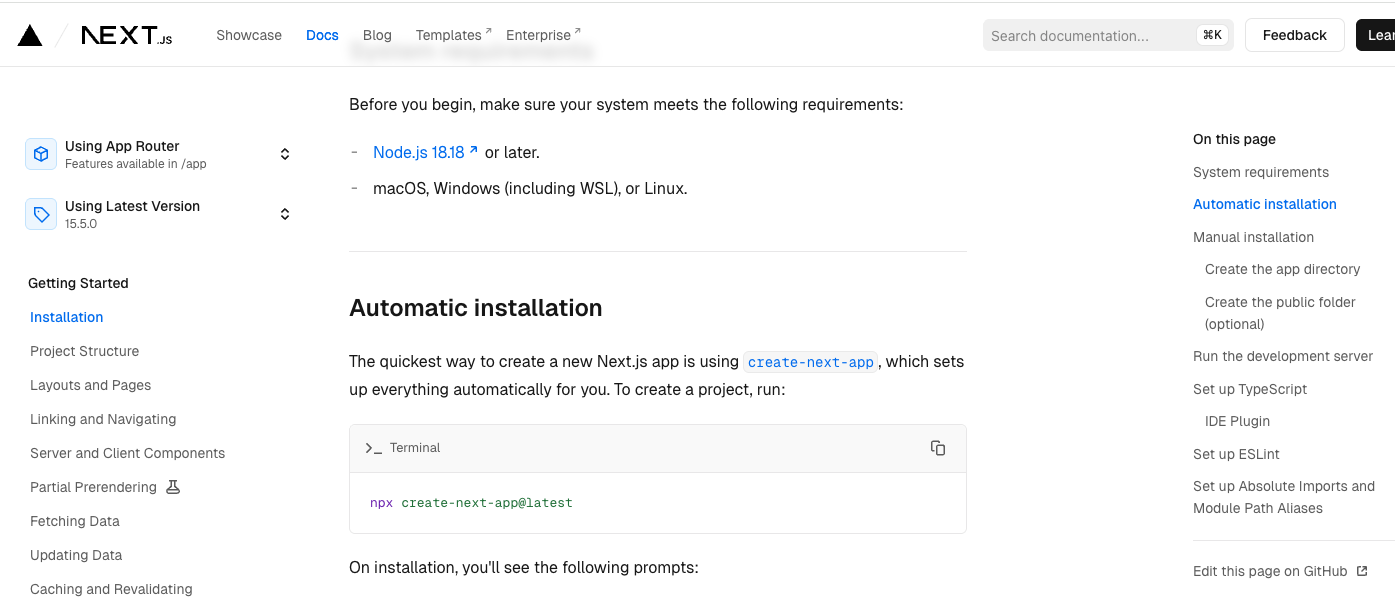Go to the Docs nav item
This screenshot has width=1395, height=602.
pos(322,35)
